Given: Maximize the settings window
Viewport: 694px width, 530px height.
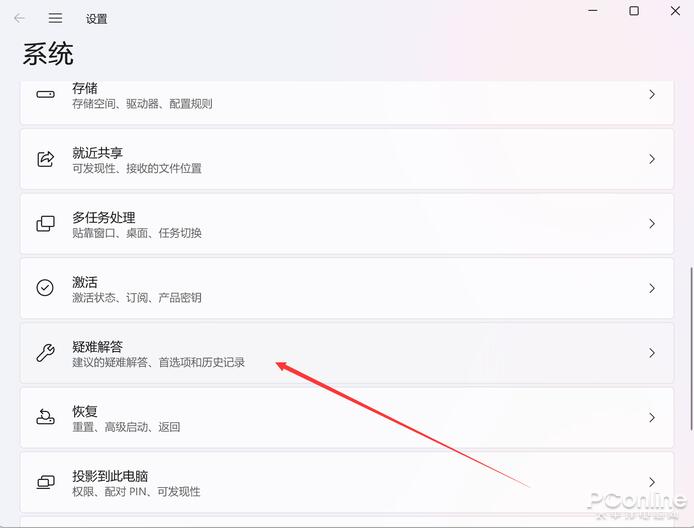Looking at the screenshot, I should click(634, 11).
